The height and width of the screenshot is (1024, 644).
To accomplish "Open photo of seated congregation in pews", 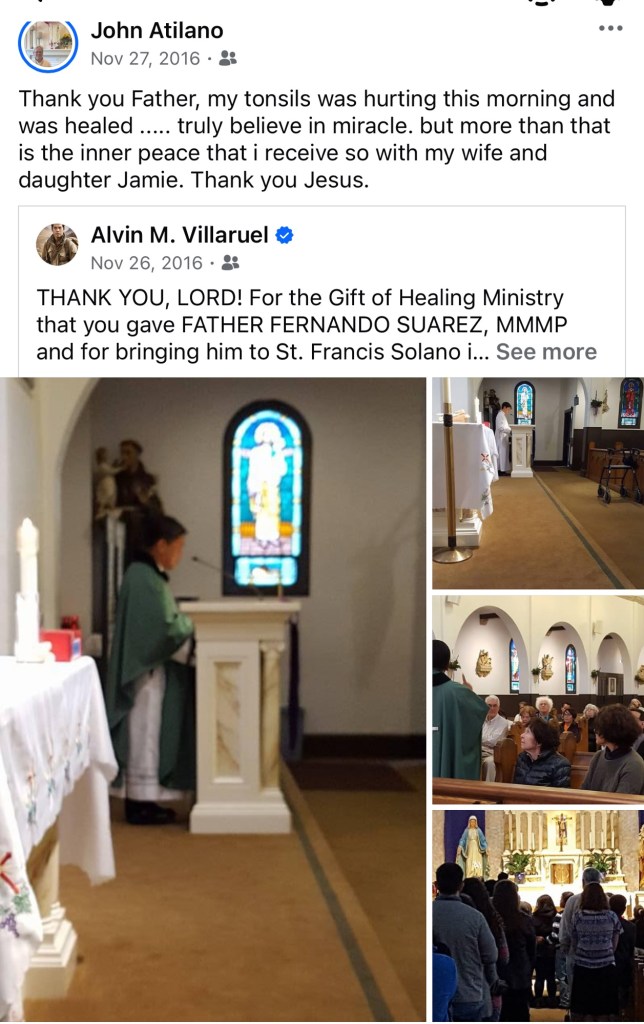I will (538, 699).
